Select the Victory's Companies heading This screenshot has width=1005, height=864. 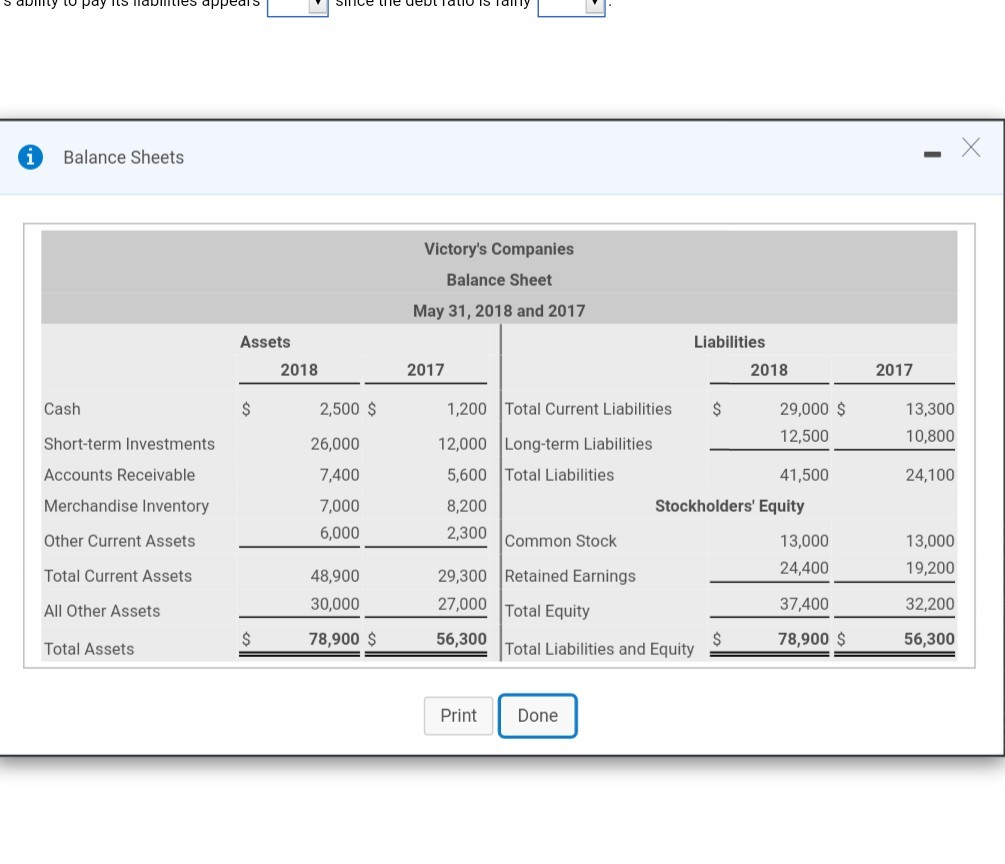499,249
